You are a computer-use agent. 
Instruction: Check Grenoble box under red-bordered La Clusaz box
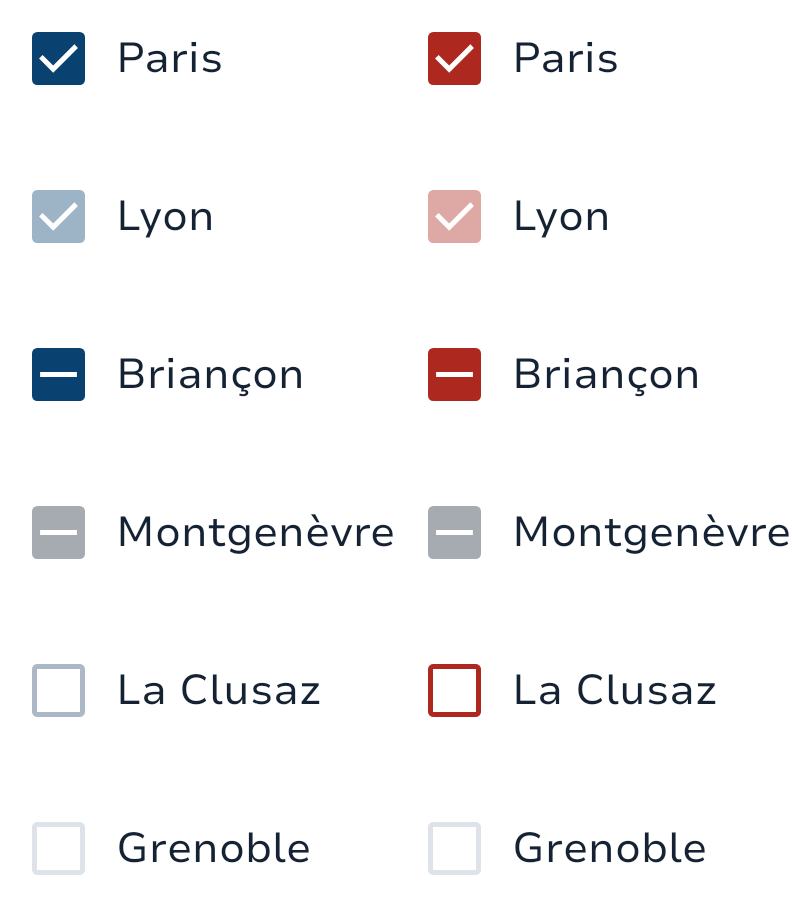click(454, 849)
